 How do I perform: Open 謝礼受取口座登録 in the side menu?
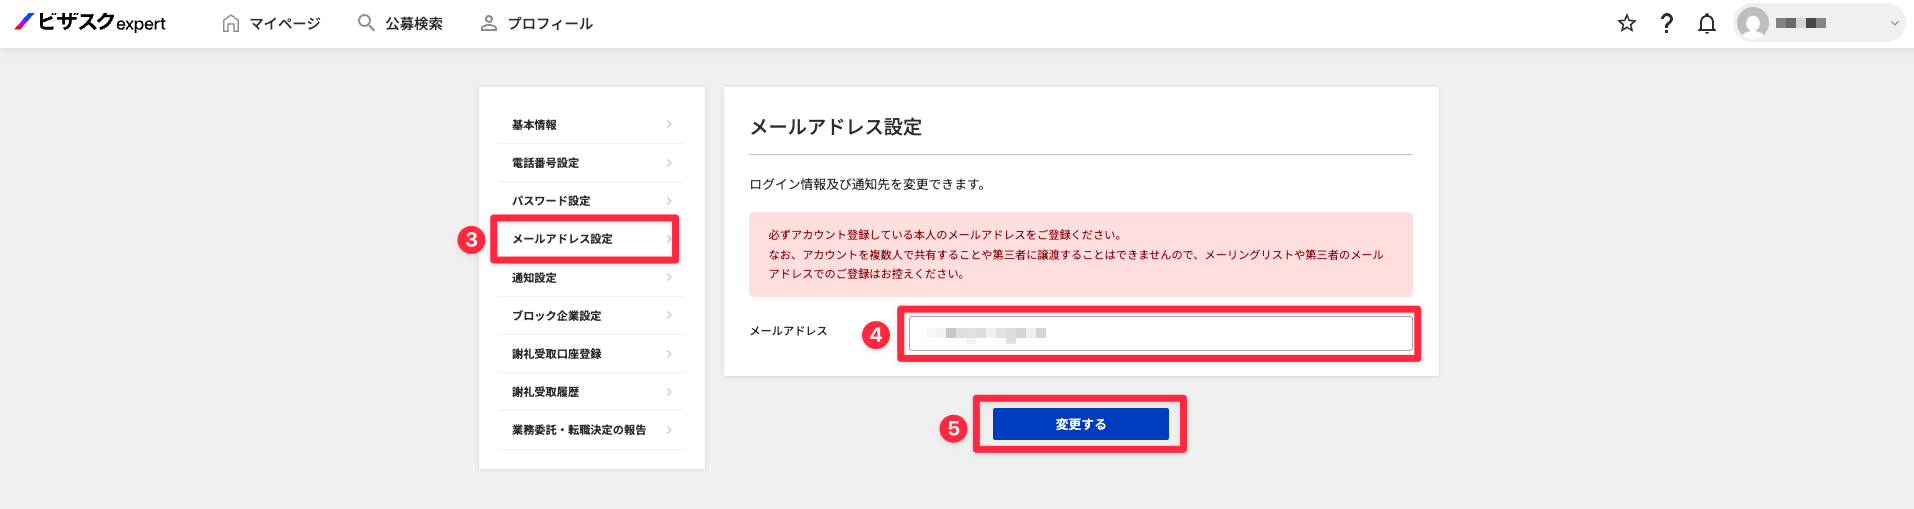click(x=591, y=354)
